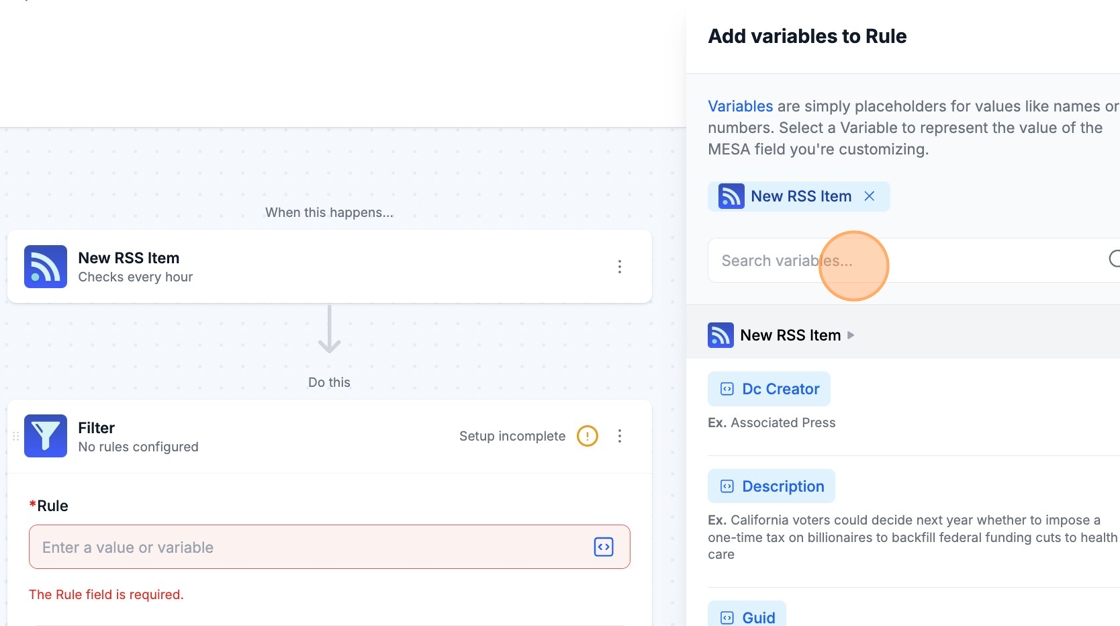Focus the Search variables field
Viewport: 1120px width, 626px height.
click(900, 261)
